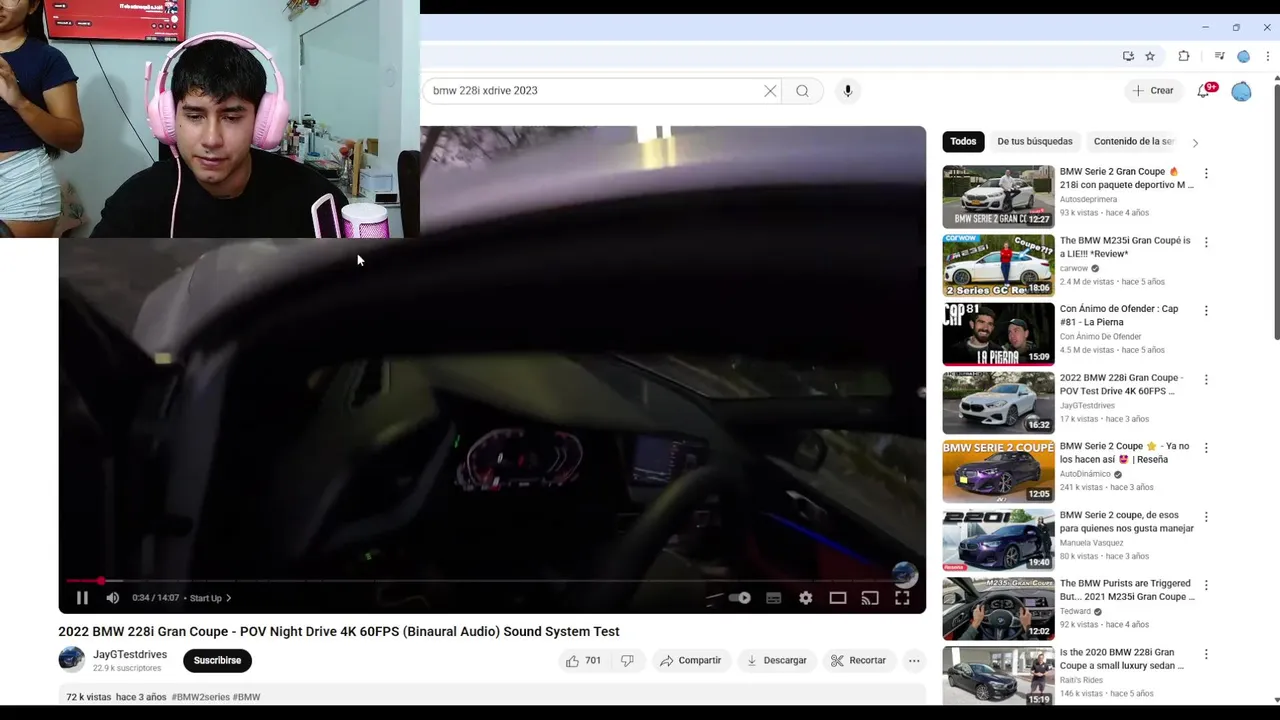This screenshot has height=720, width=1280.
Task: Click the search magnifier button
Action: coord(802,91)
